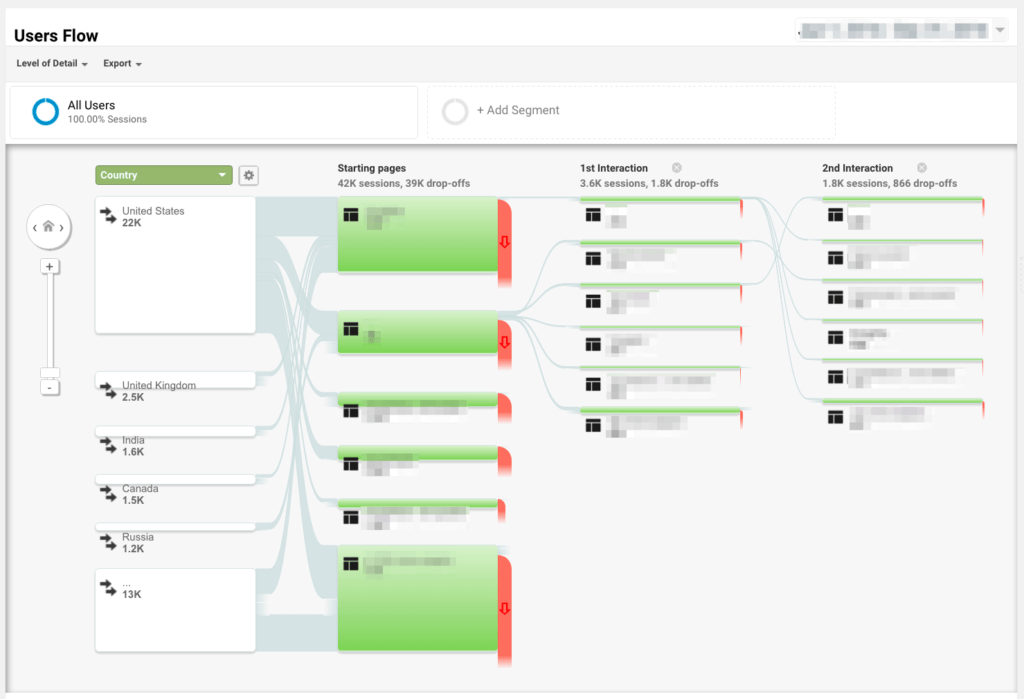
Task: Zoom out with the minus icon
Action: (49, 387)
